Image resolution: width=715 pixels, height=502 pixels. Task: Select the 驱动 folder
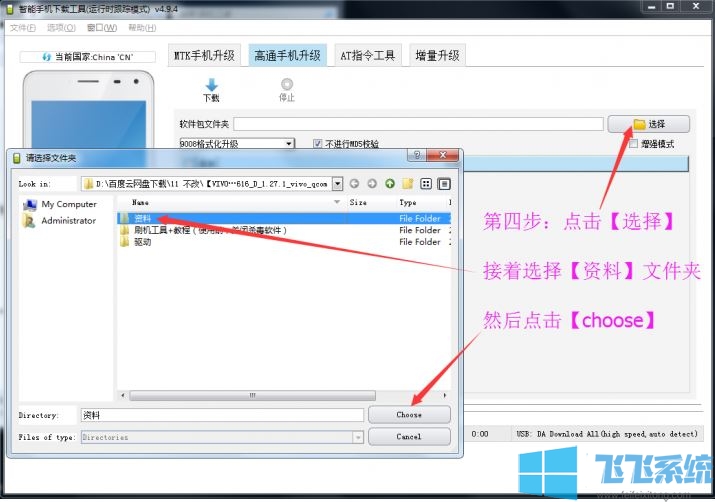click(x=136, y=242)
